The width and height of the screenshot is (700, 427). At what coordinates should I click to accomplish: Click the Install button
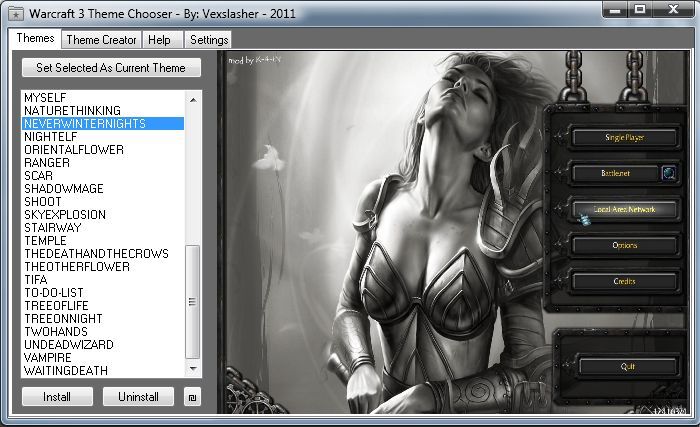(x=57, y=397)
